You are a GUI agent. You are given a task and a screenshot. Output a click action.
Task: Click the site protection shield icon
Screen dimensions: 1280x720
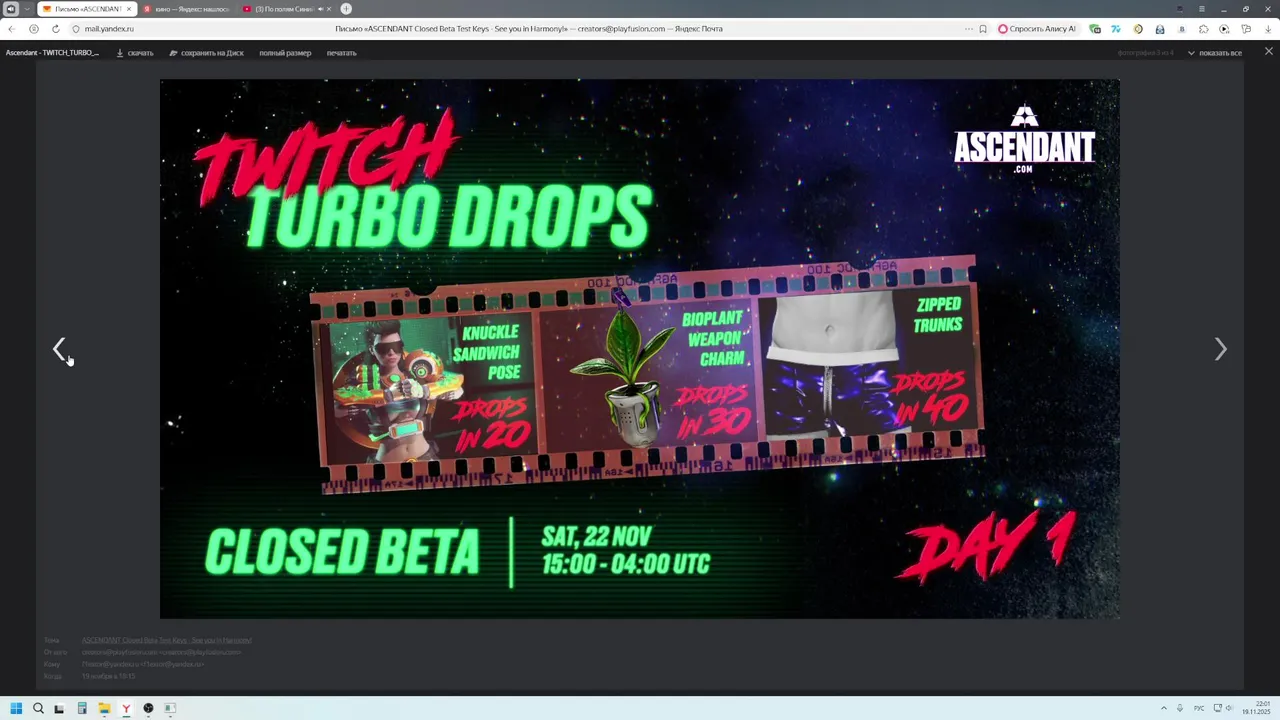(x=75, y=29)
